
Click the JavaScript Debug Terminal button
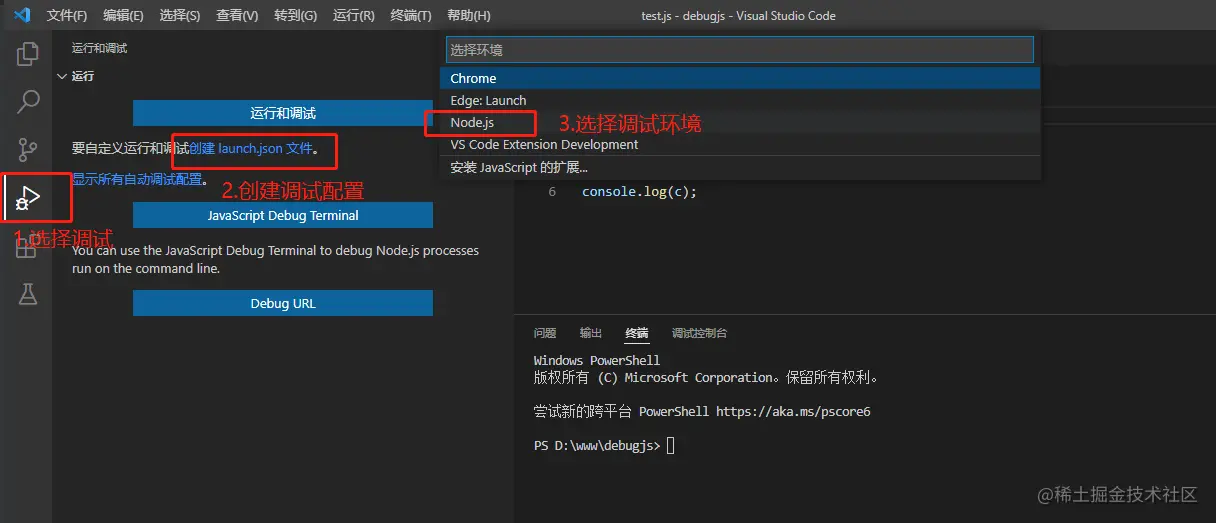[x=283, y=215]
